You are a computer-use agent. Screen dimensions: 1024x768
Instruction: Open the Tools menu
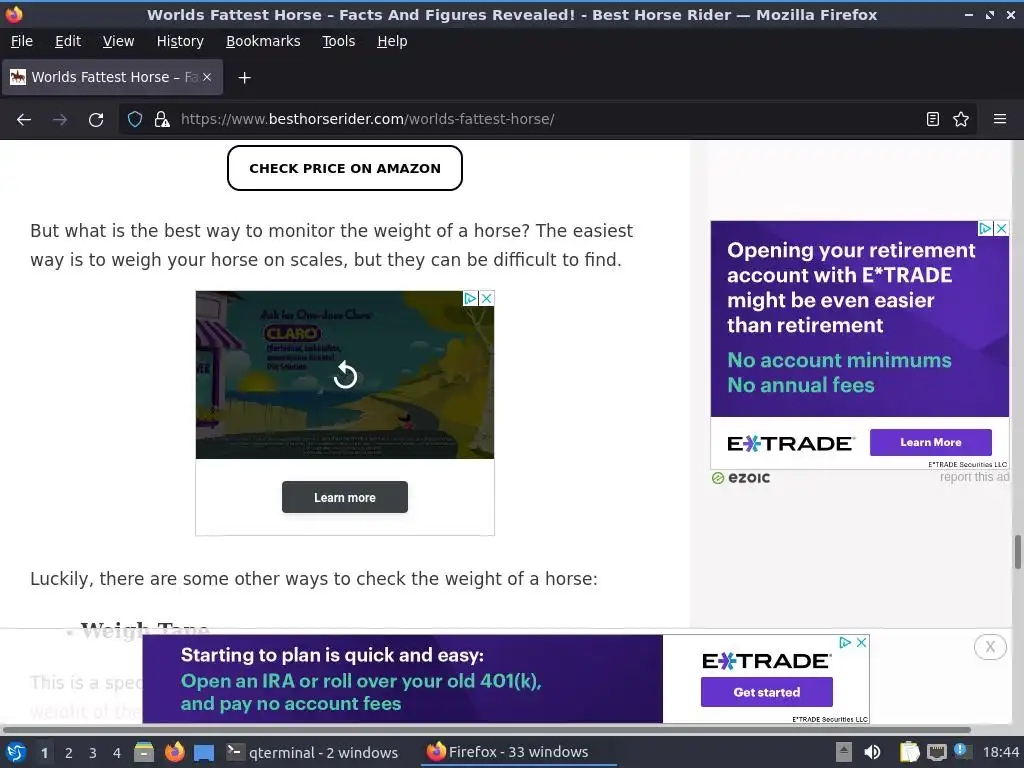(x=338, y=41)
